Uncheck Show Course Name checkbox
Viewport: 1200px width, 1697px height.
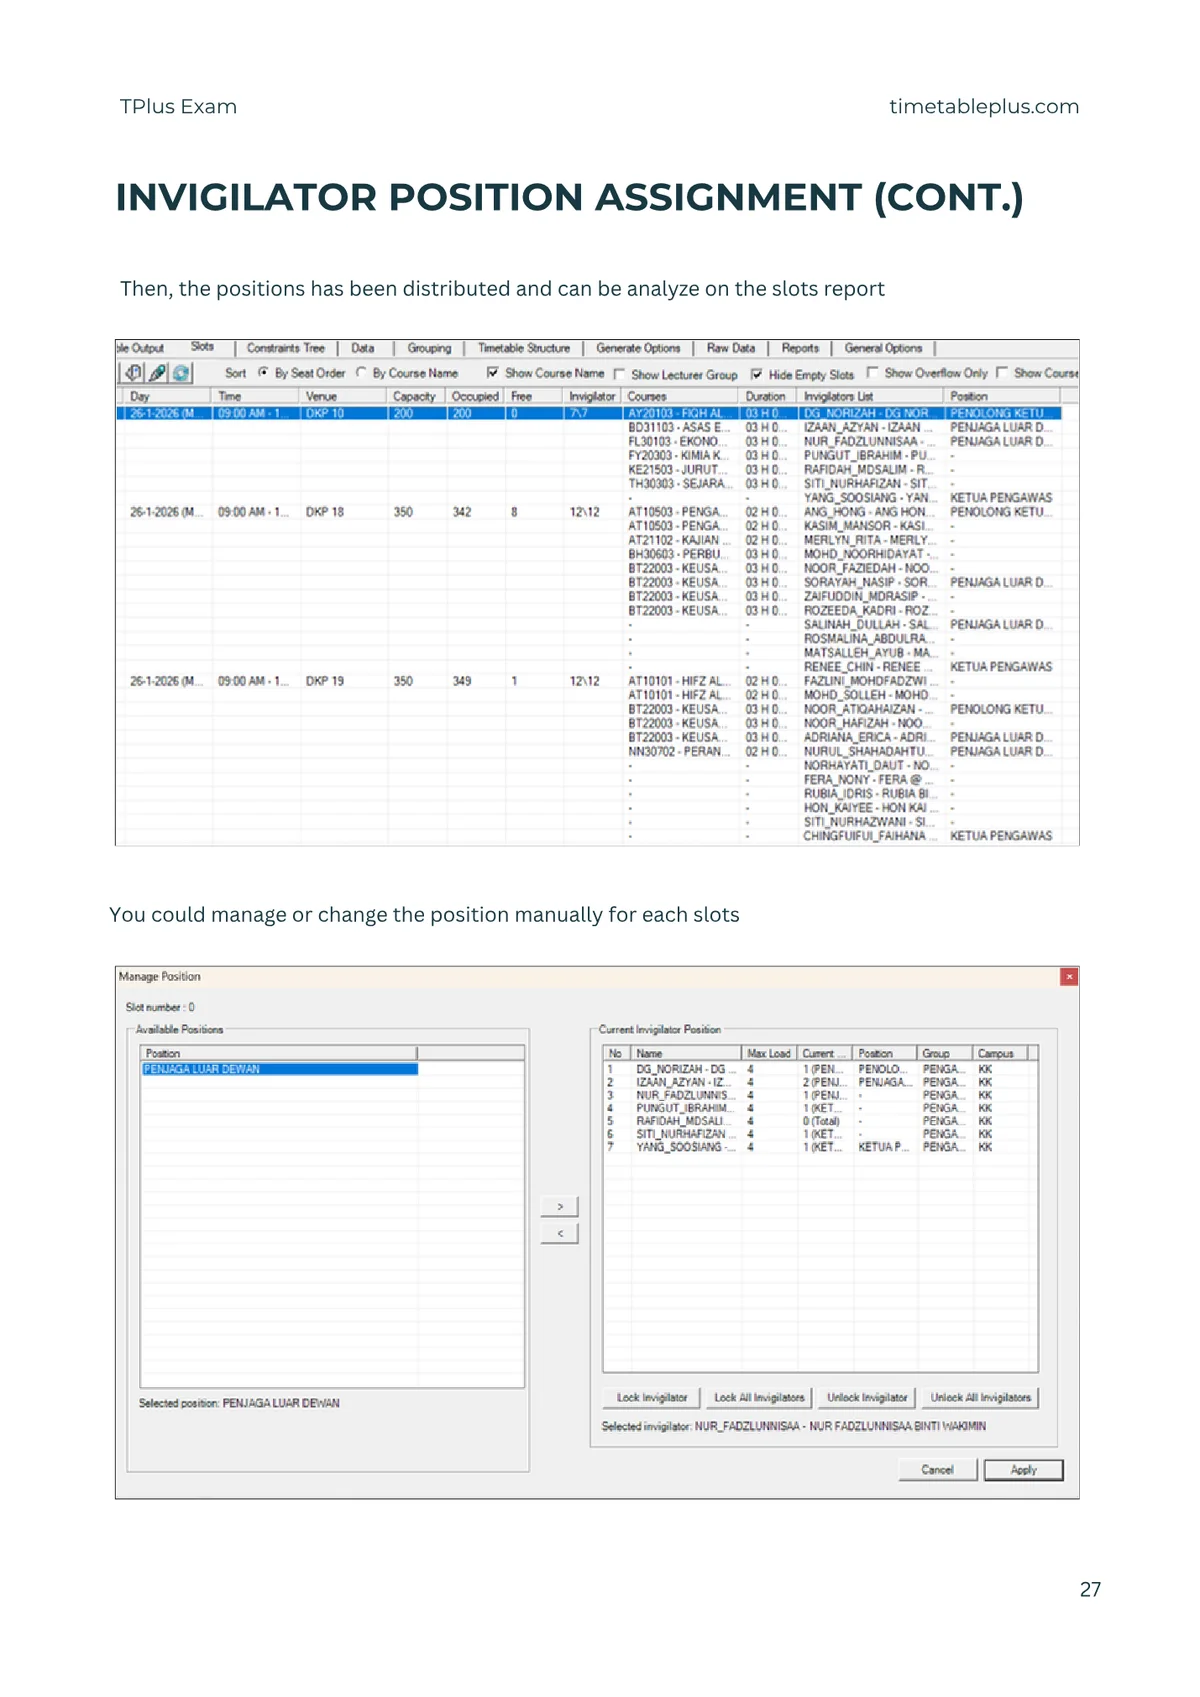pyautogui.click(x=492, y=373)
